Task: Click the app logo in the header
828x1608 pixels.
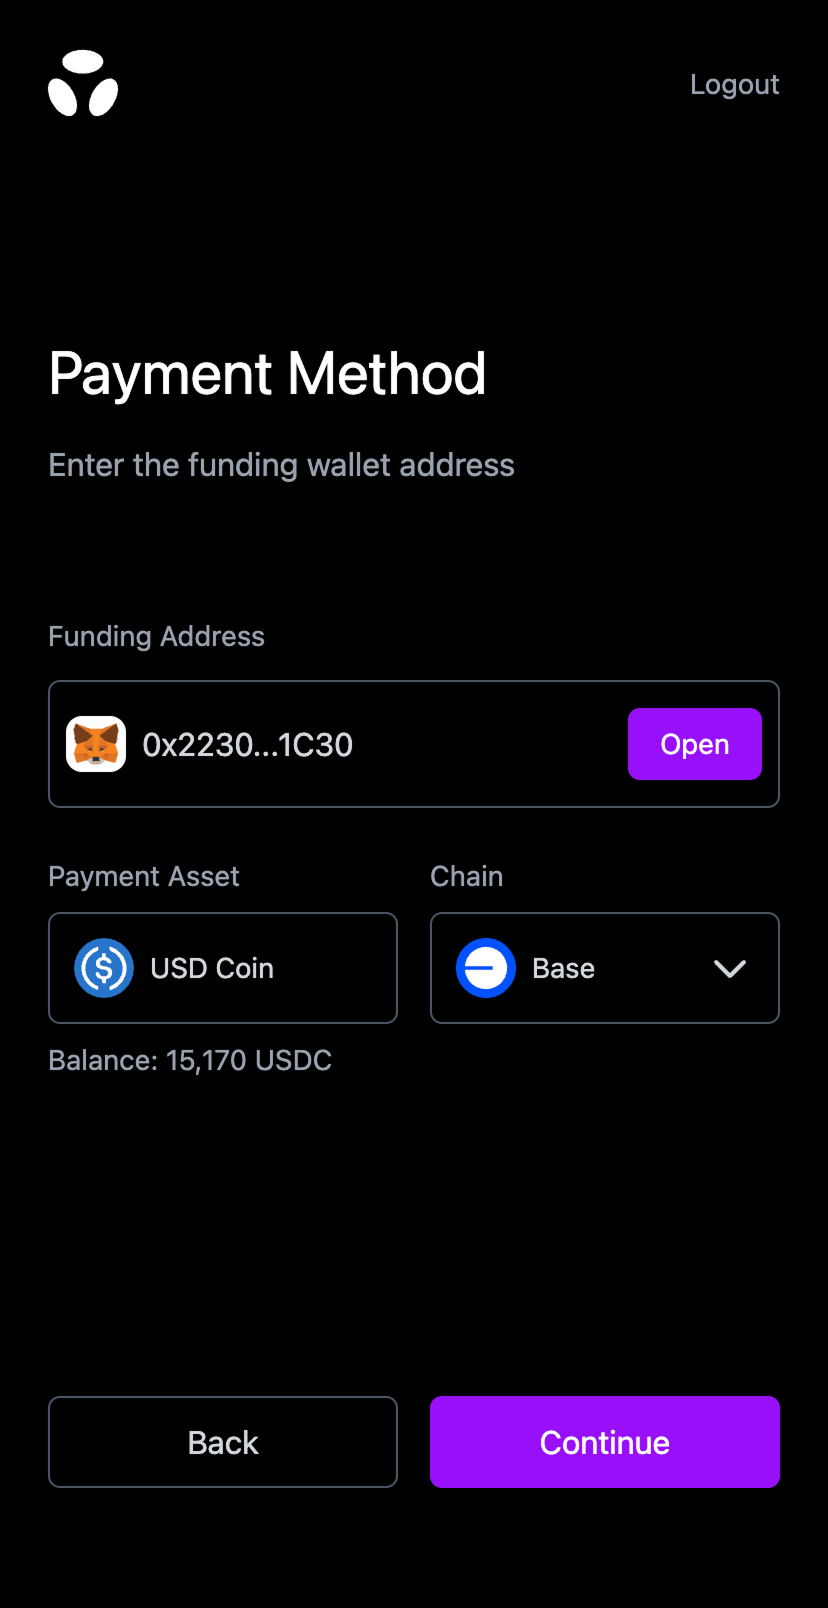Action: (x=83, y=84)
